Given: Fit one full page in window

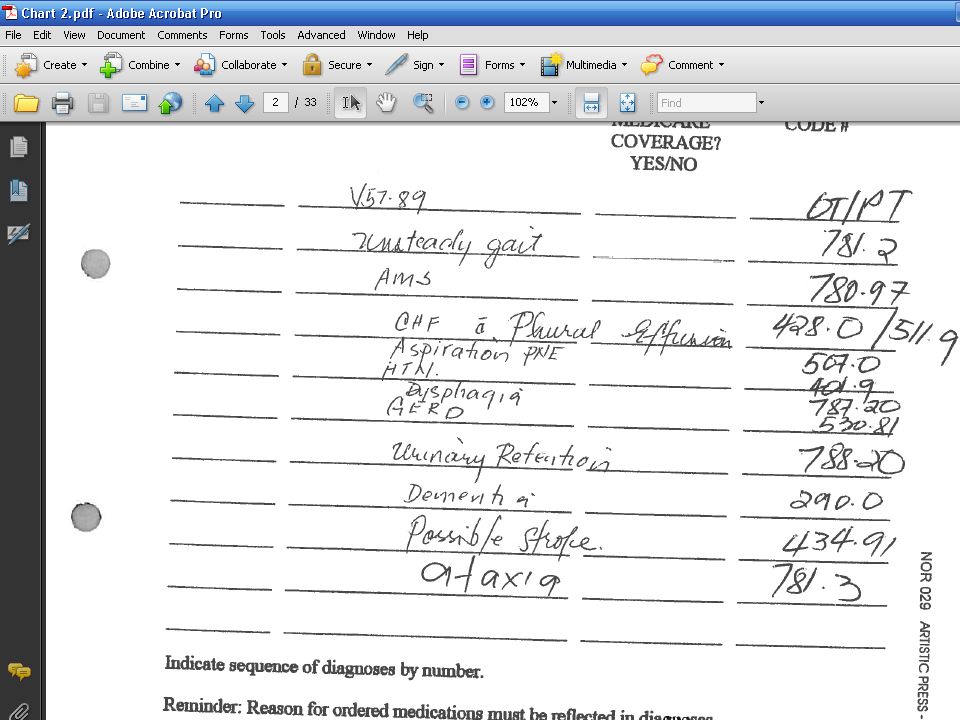Looking at the screenshot, I should [628, 103].
